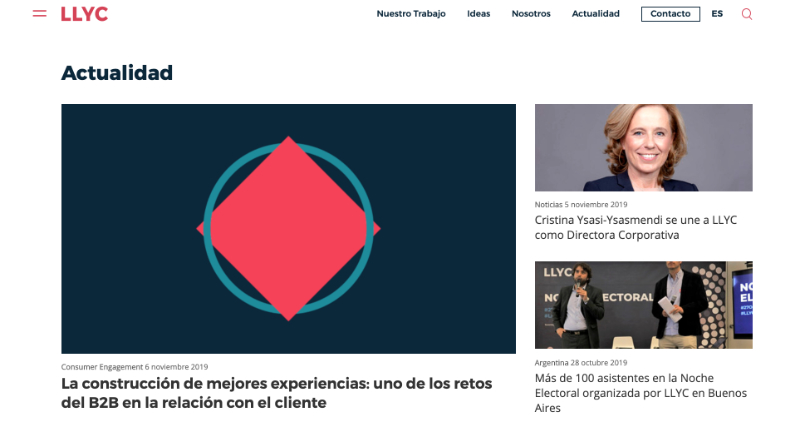Select the Argentina category label
The width and height of the screenshot is (800, 422).
(551, 362)
